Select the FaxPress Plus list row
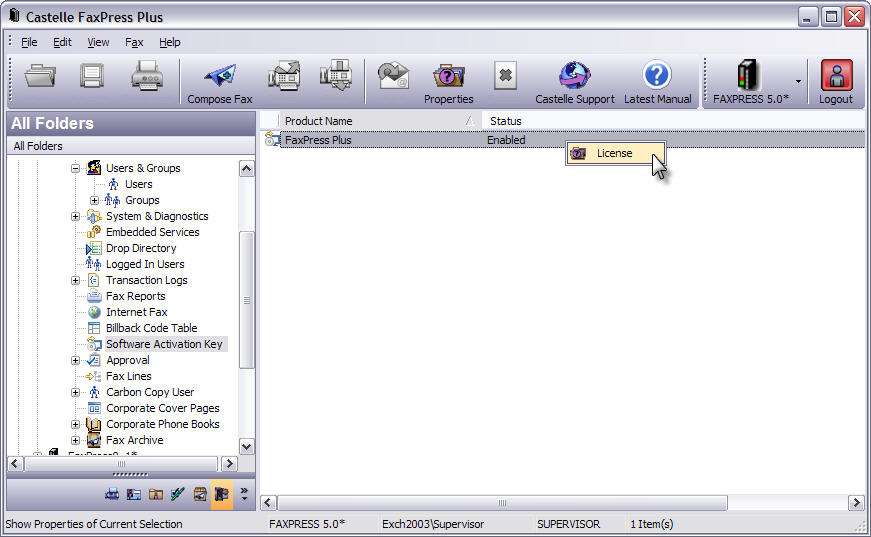This screenshot has width=871, height=537. point(318,140)
